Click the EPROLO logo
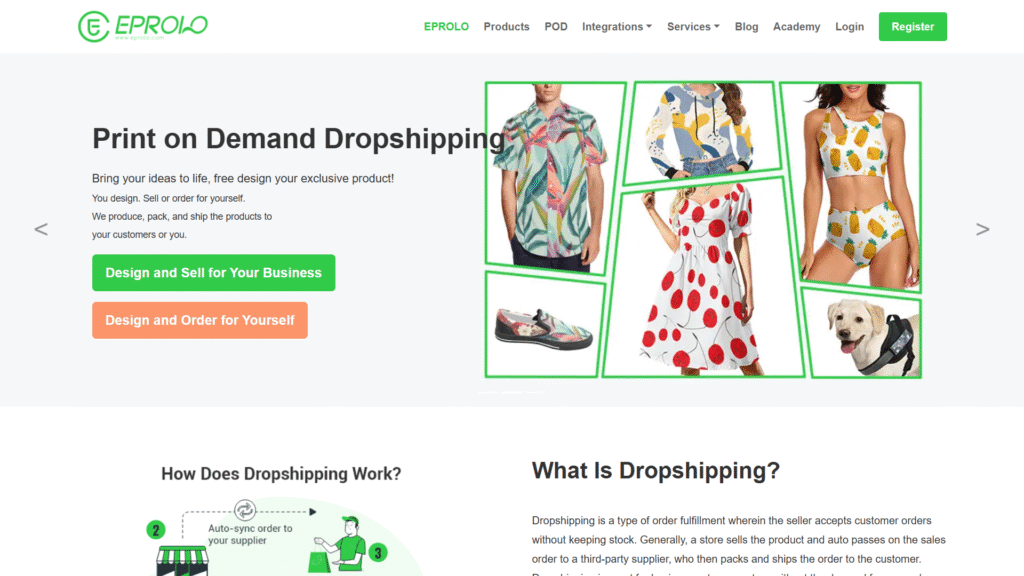1024x576 pixels. (142, 27)
